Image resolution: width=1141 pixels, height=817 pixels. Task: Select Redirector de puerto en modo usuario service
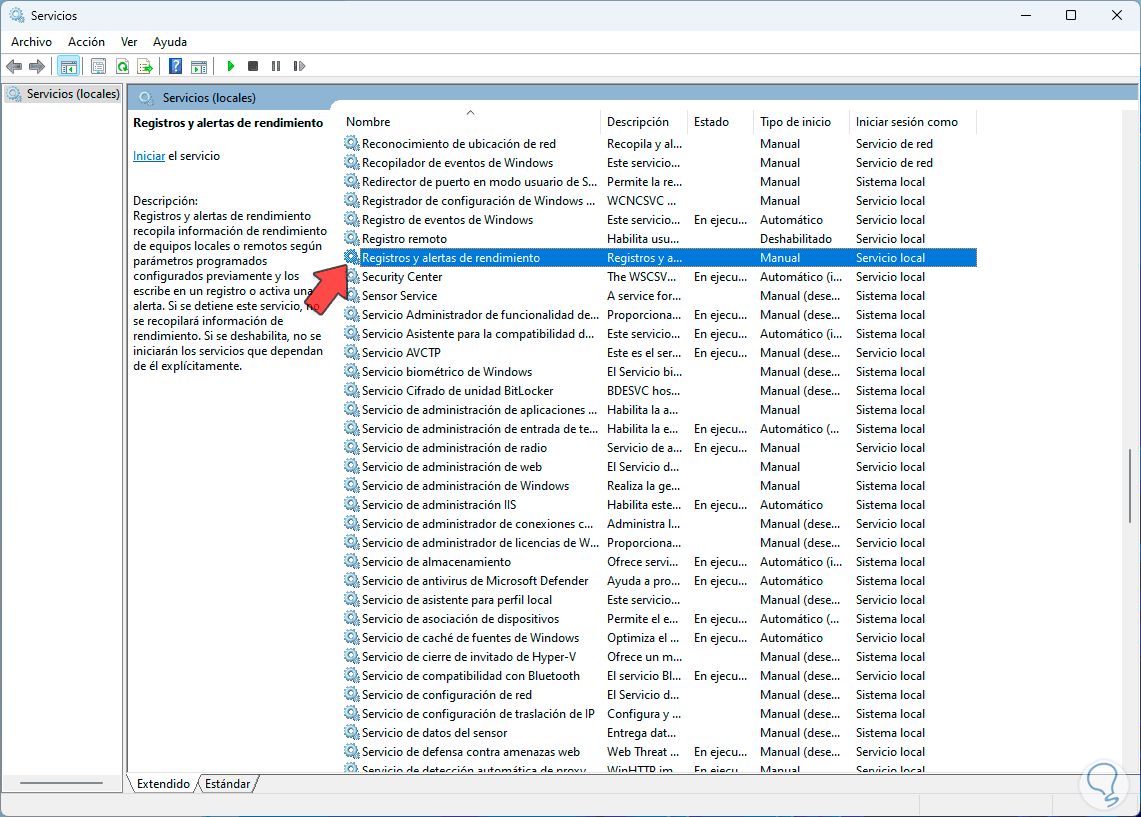479,182
